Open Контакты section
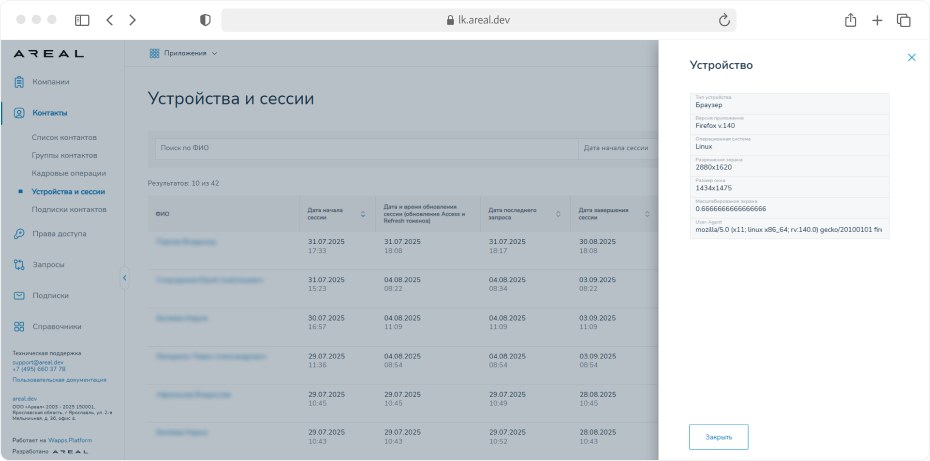Viewport: 930px width, 461px height. [x=50, y=113]
